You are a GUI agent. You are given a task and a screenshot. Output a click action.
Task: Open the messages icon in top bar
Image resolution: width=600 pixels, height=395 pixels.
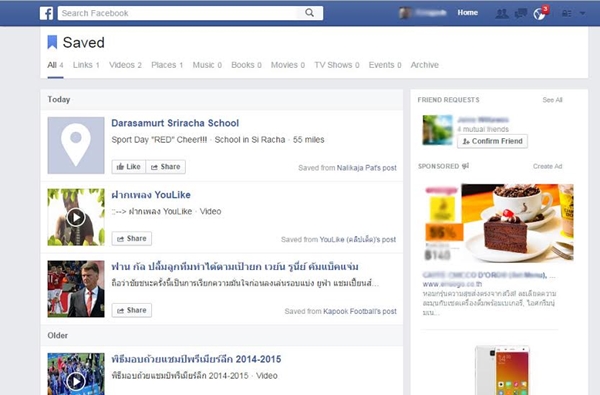tap(521, 14)
